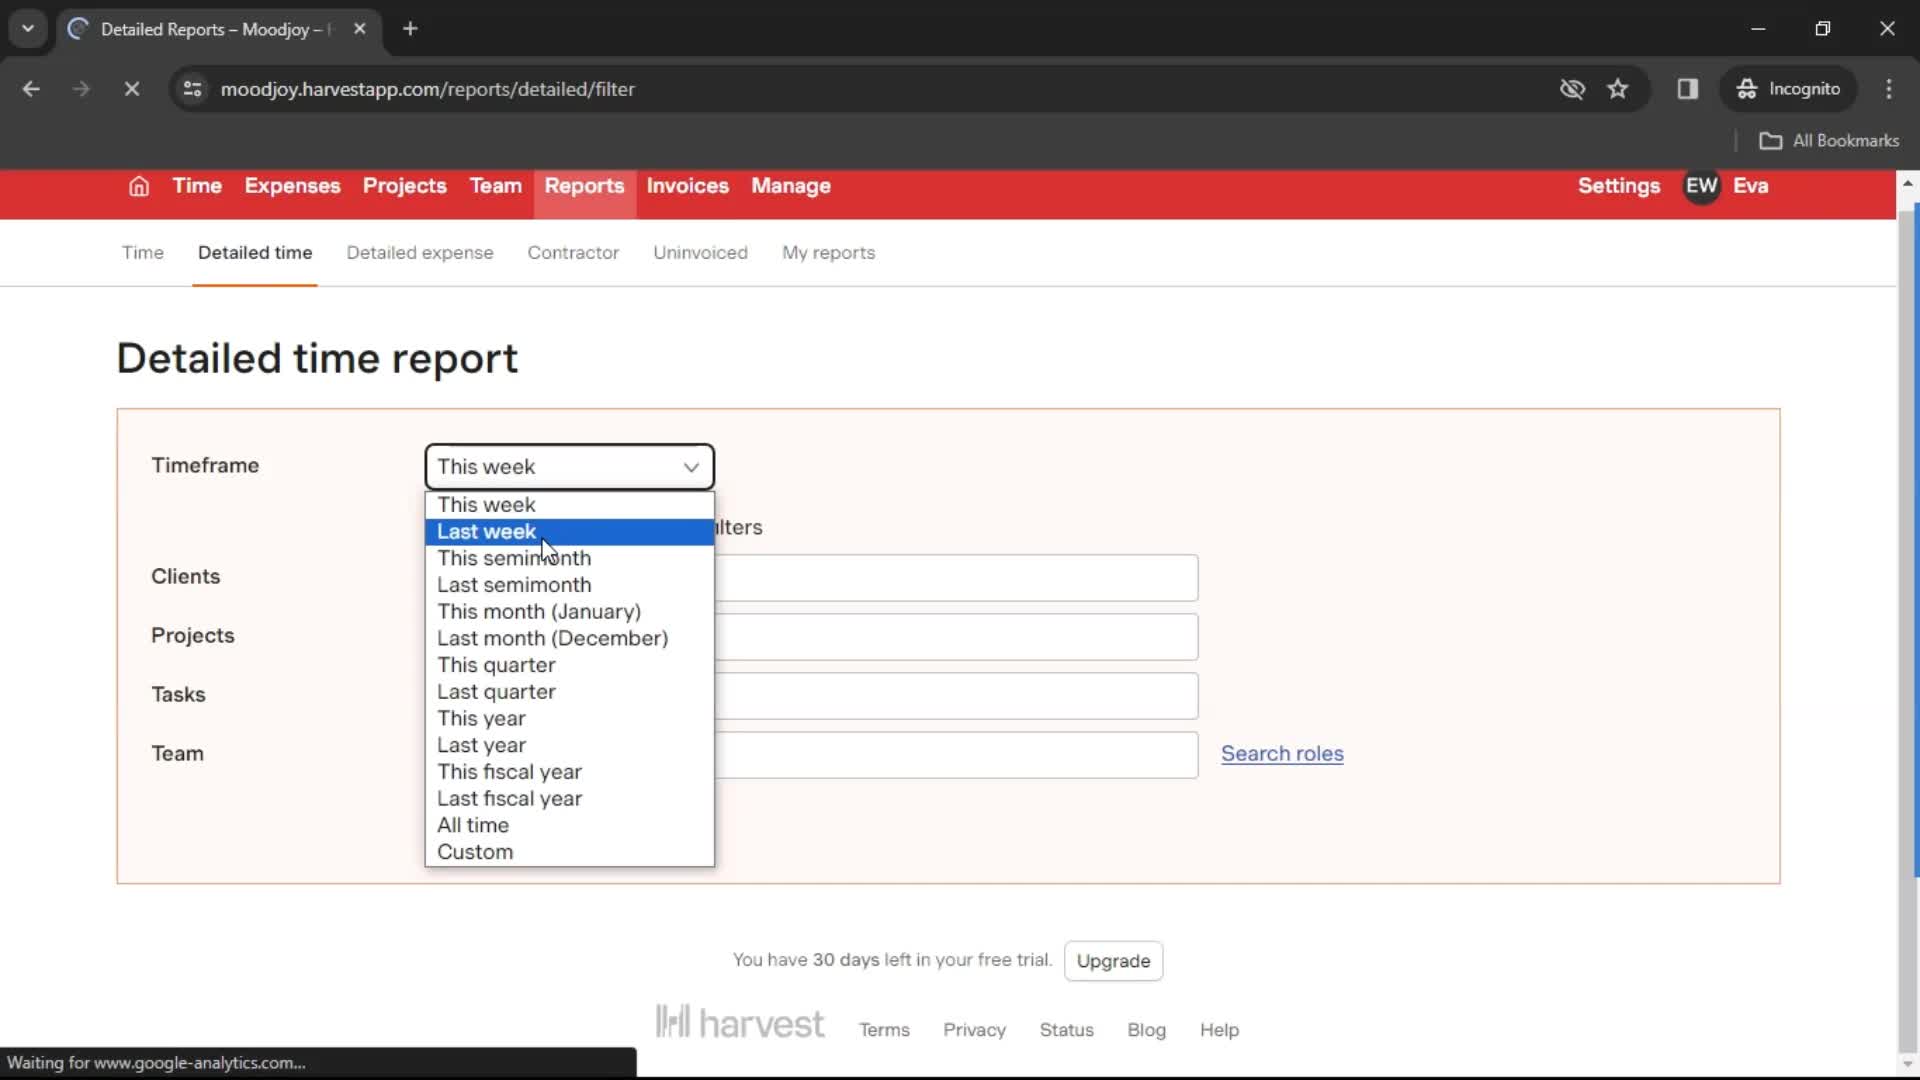
Task: Stop page loading with X button
Action: coord(131,89)
